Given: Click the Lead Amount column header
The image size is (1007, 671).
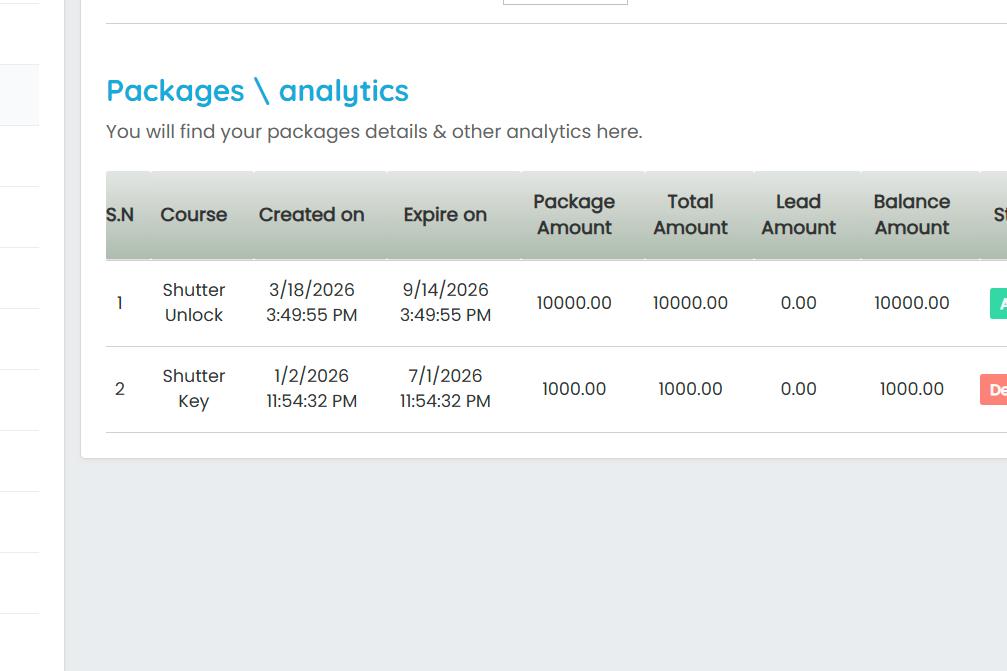Looking at the screenshot, I should (798, 215).
